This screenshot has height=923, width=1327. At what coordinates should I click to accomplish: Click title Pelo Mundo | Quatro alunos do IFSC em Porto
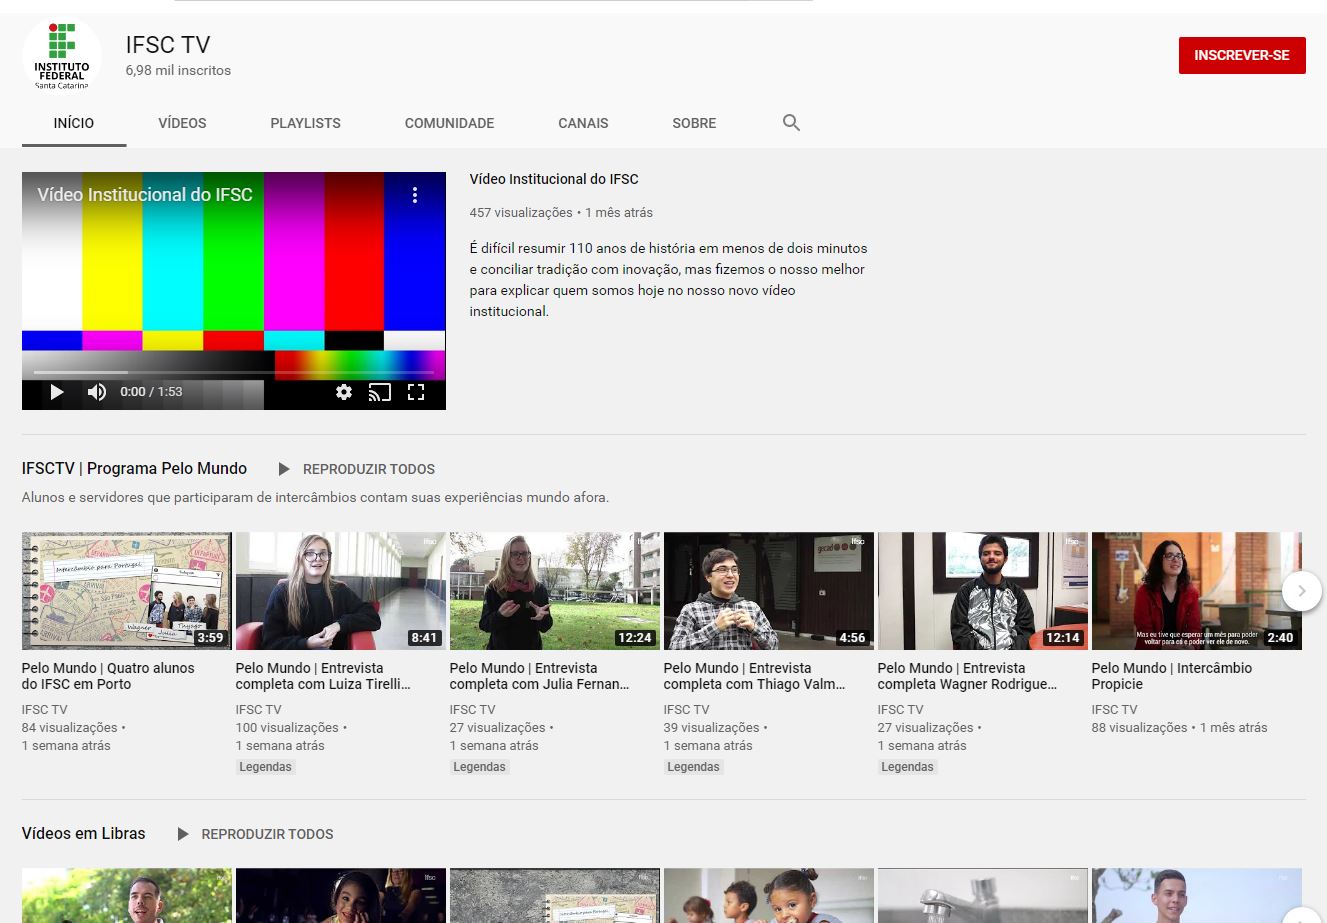[x=108, y=676]
